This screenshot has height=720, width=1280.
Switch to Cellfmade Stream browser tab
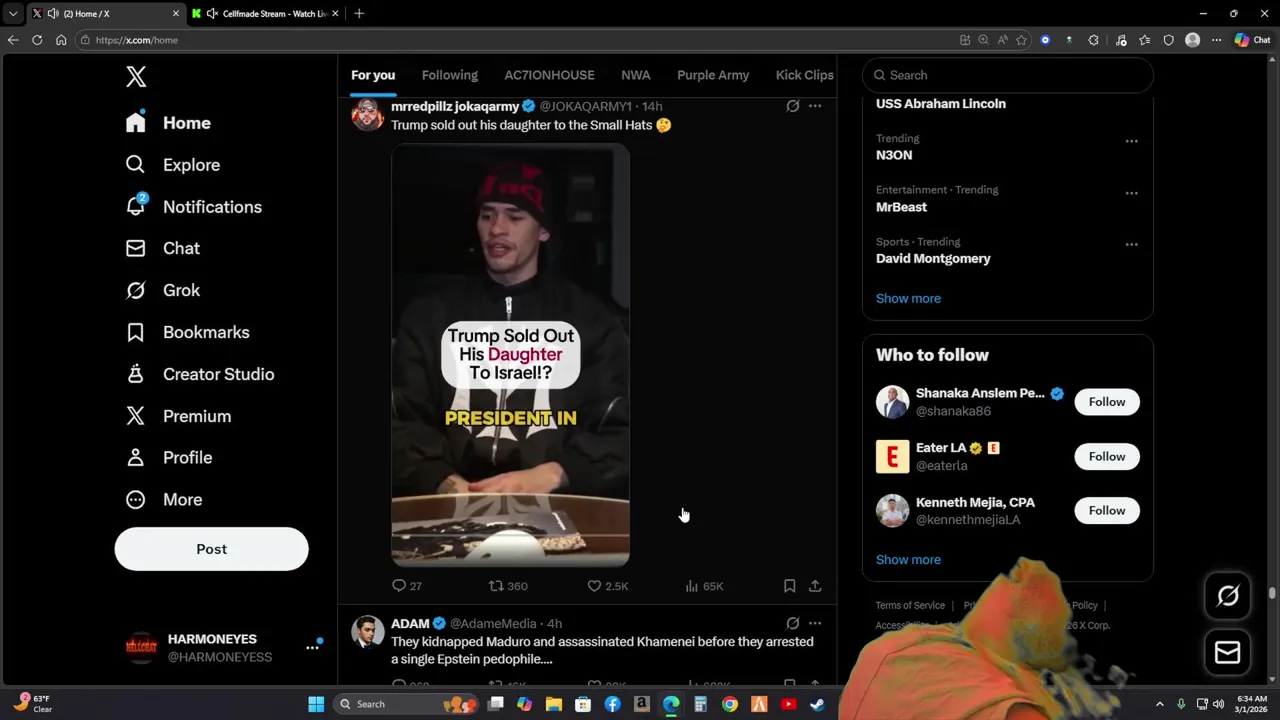tap(265, 13)
